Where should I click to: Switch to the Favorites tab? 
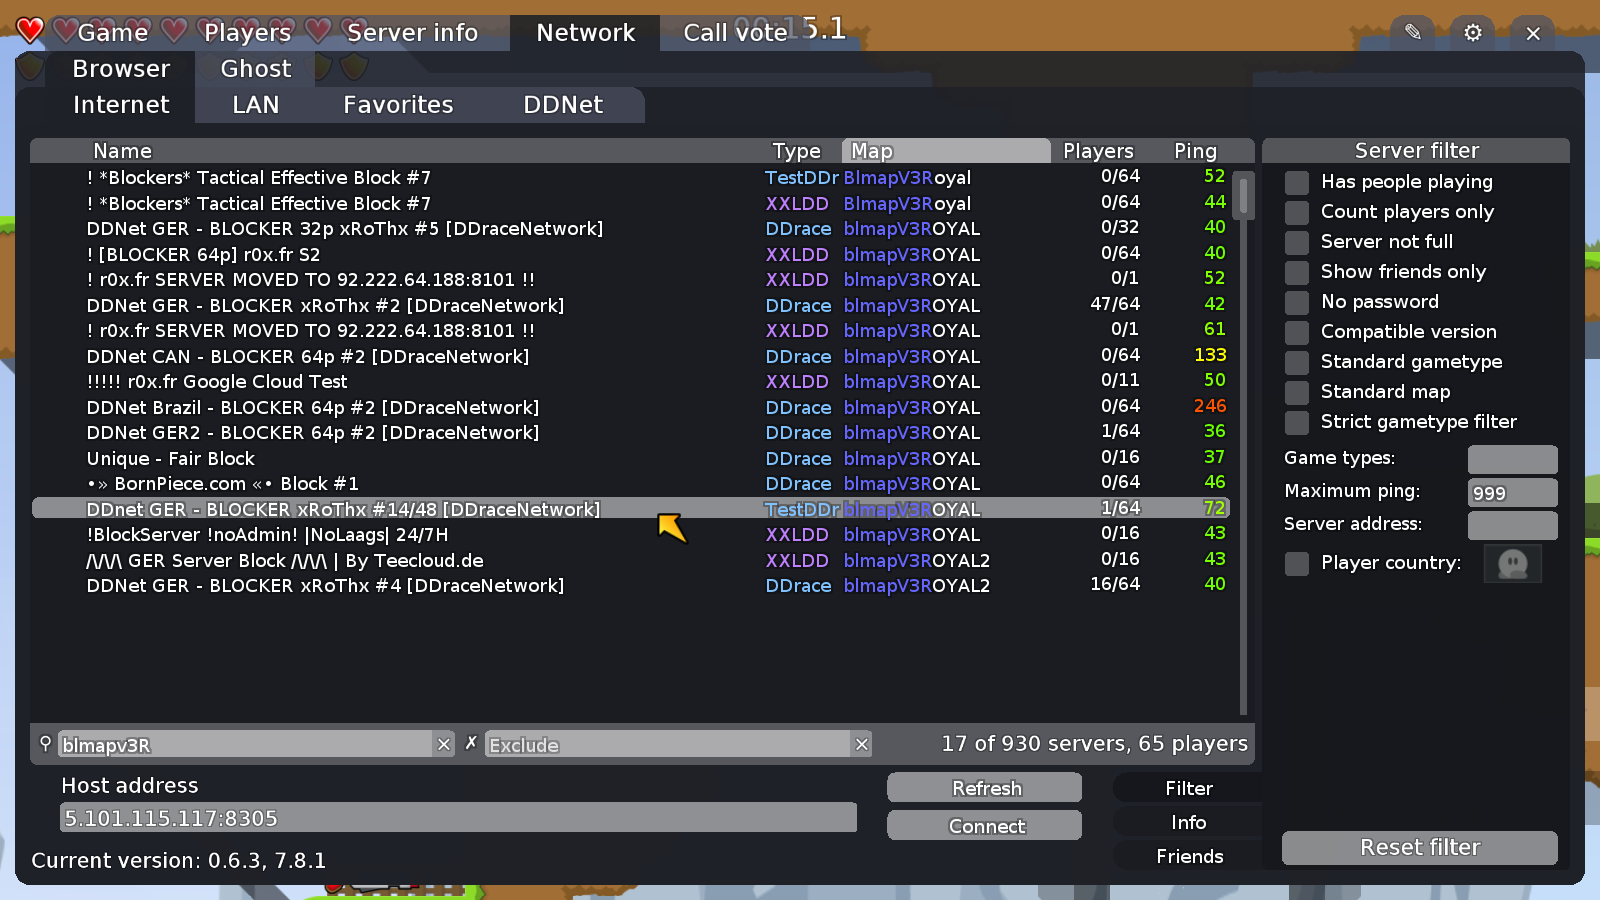pos(397,104)
